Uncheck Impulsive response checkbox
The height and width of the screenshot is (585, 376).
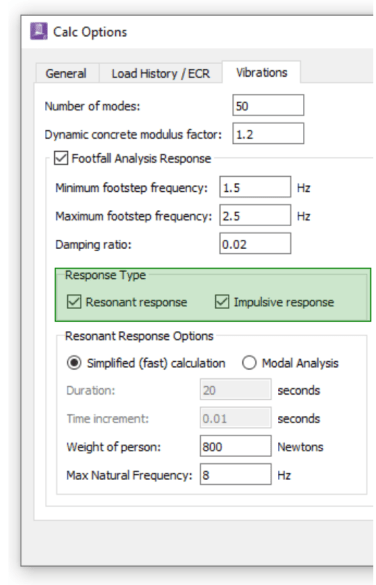coord(222,302)
